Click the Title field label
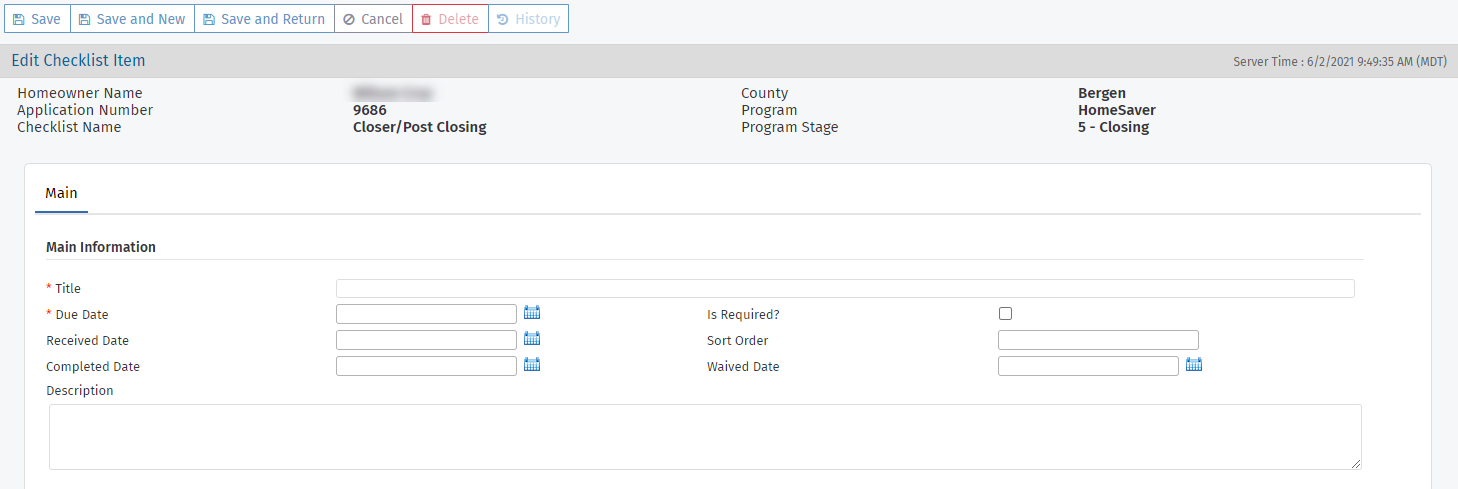This screenshot has width=1458, height=489. [68, 288]
